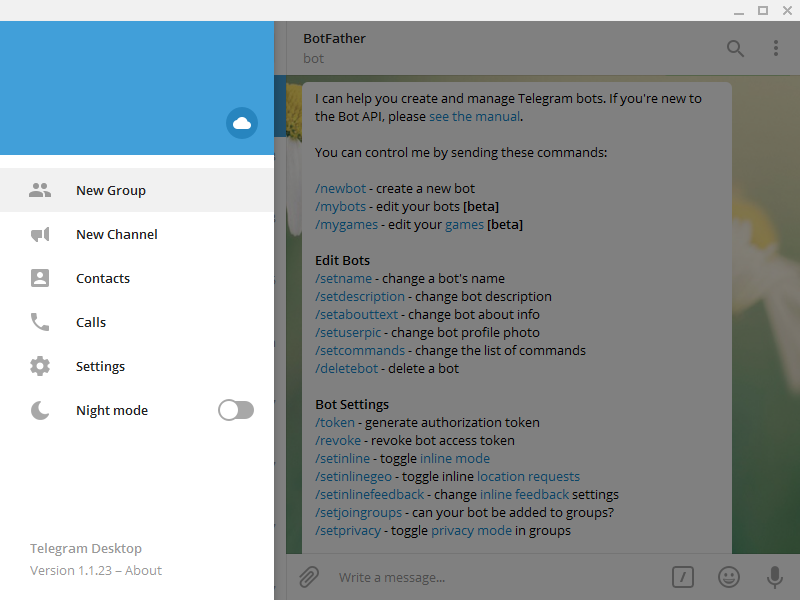Viewport: 800px width, 600px height.
Task: Click the /setprivacy command
Action: pos(348,531)
